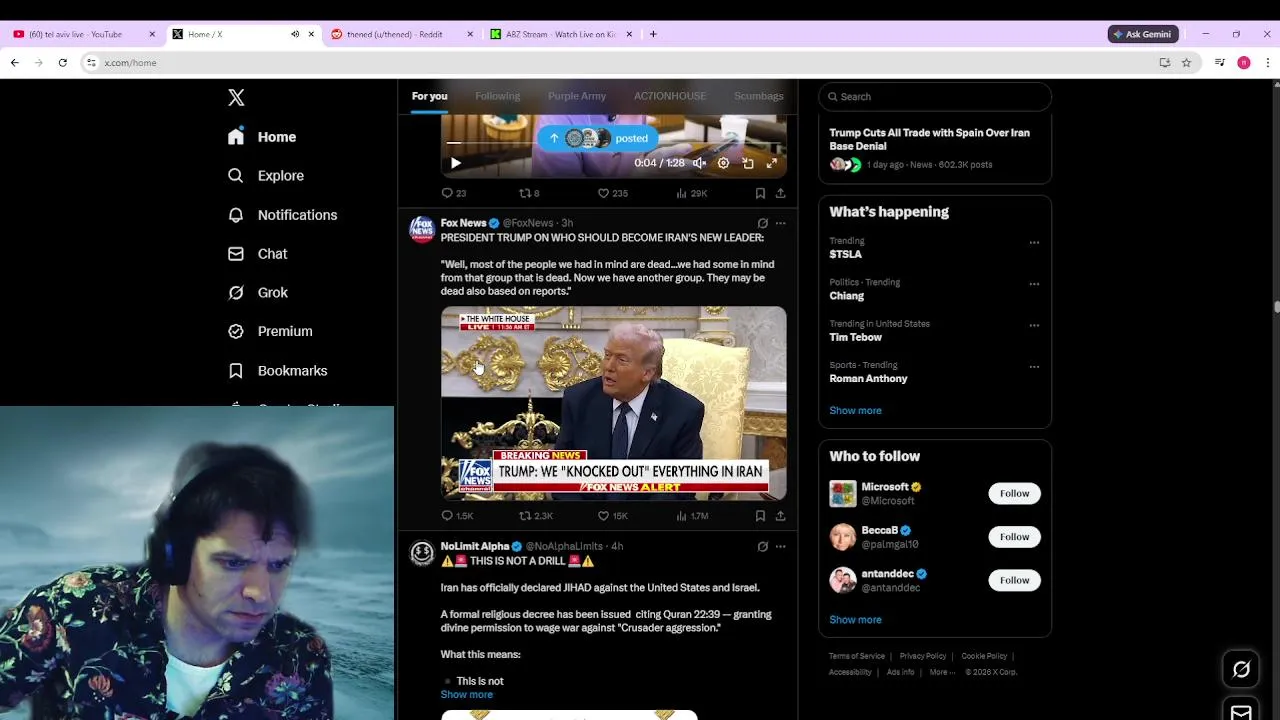This screenshot has width=1280, height=720.
Task: Switch to the Scumbags tab
Action: coord(759,96)
